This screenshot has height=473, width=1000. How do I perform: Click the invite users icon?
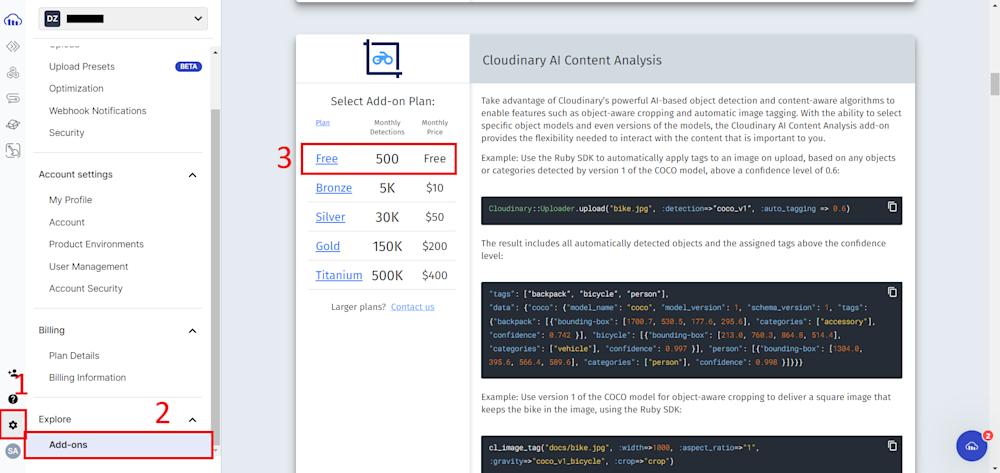13,374
